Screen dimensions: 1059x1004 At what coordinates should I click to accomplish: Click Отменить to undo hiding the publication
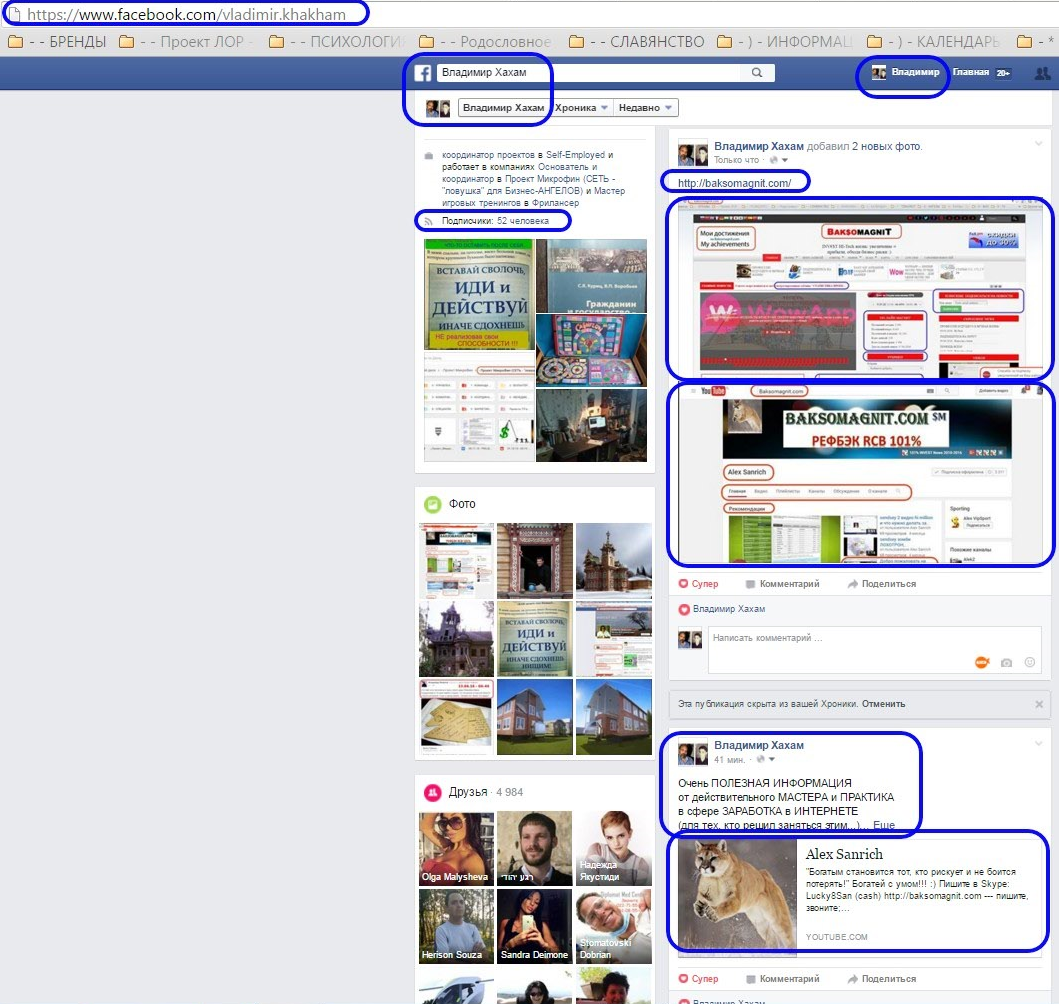point(883,704)
